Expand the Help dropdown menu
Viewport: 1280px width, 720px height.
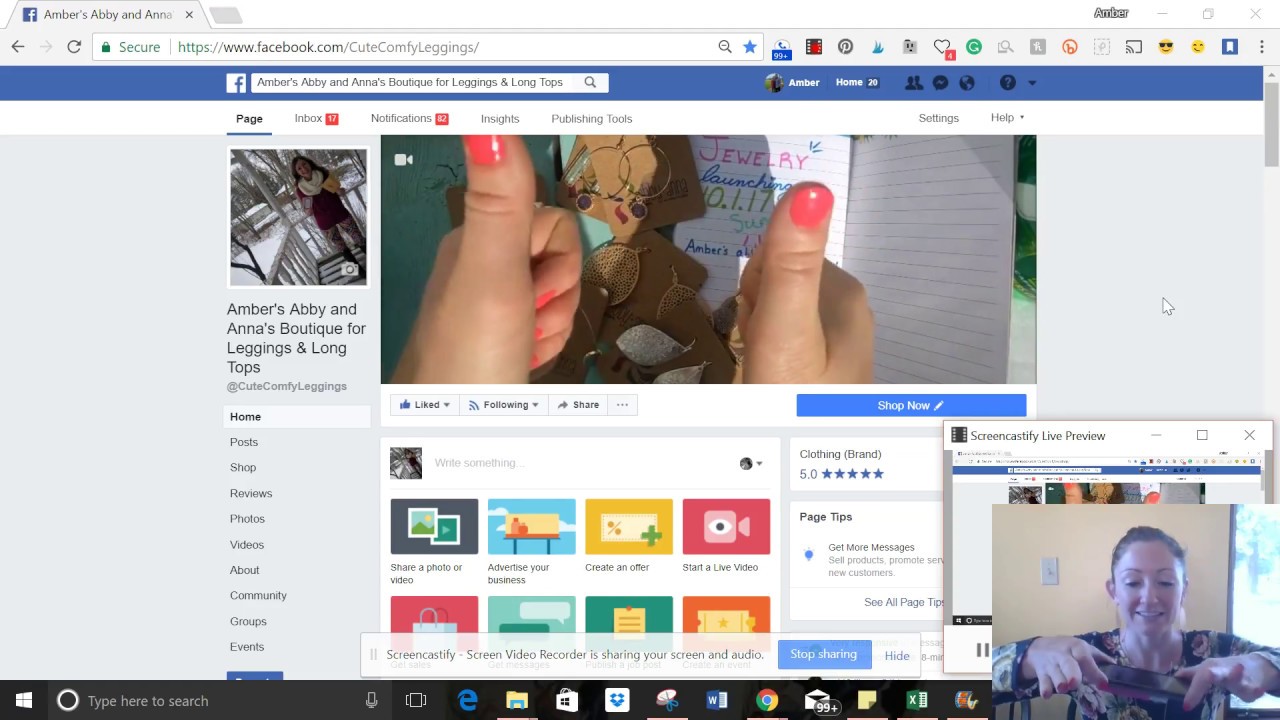tap(1007, 118)
